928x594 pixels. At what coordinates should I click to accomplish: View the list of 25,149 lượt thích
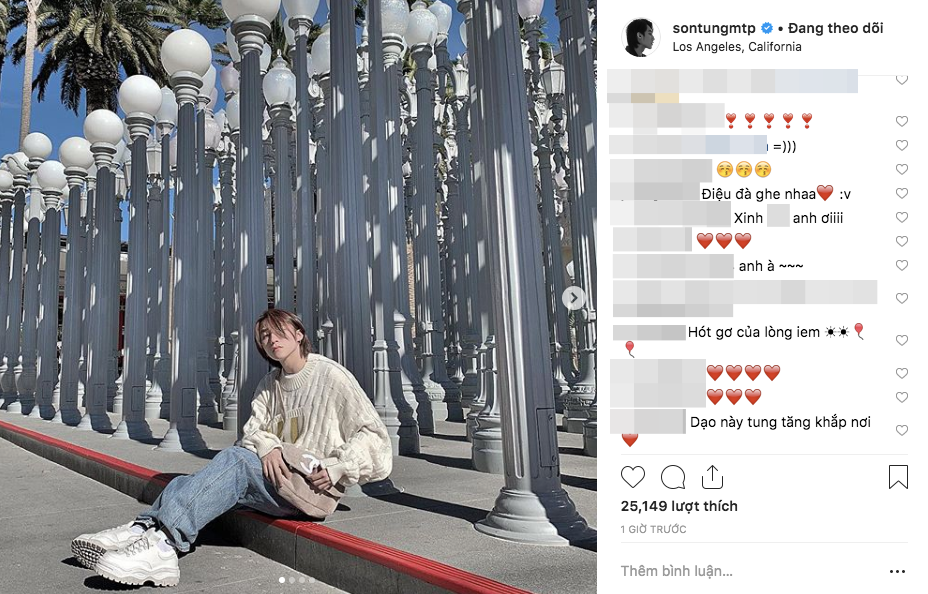pos(679,506)
